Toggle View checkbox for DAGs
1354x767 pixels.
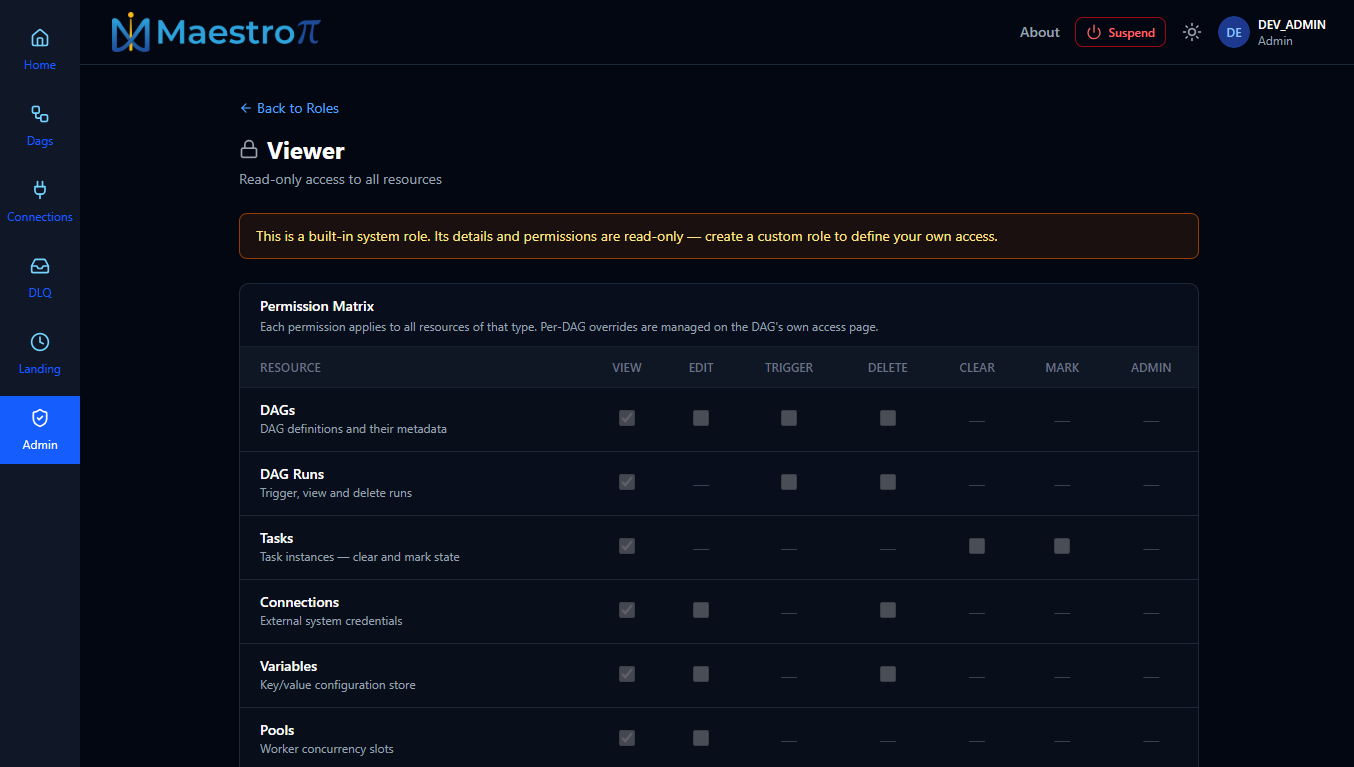pyautogui.click(x=627, y=418)
